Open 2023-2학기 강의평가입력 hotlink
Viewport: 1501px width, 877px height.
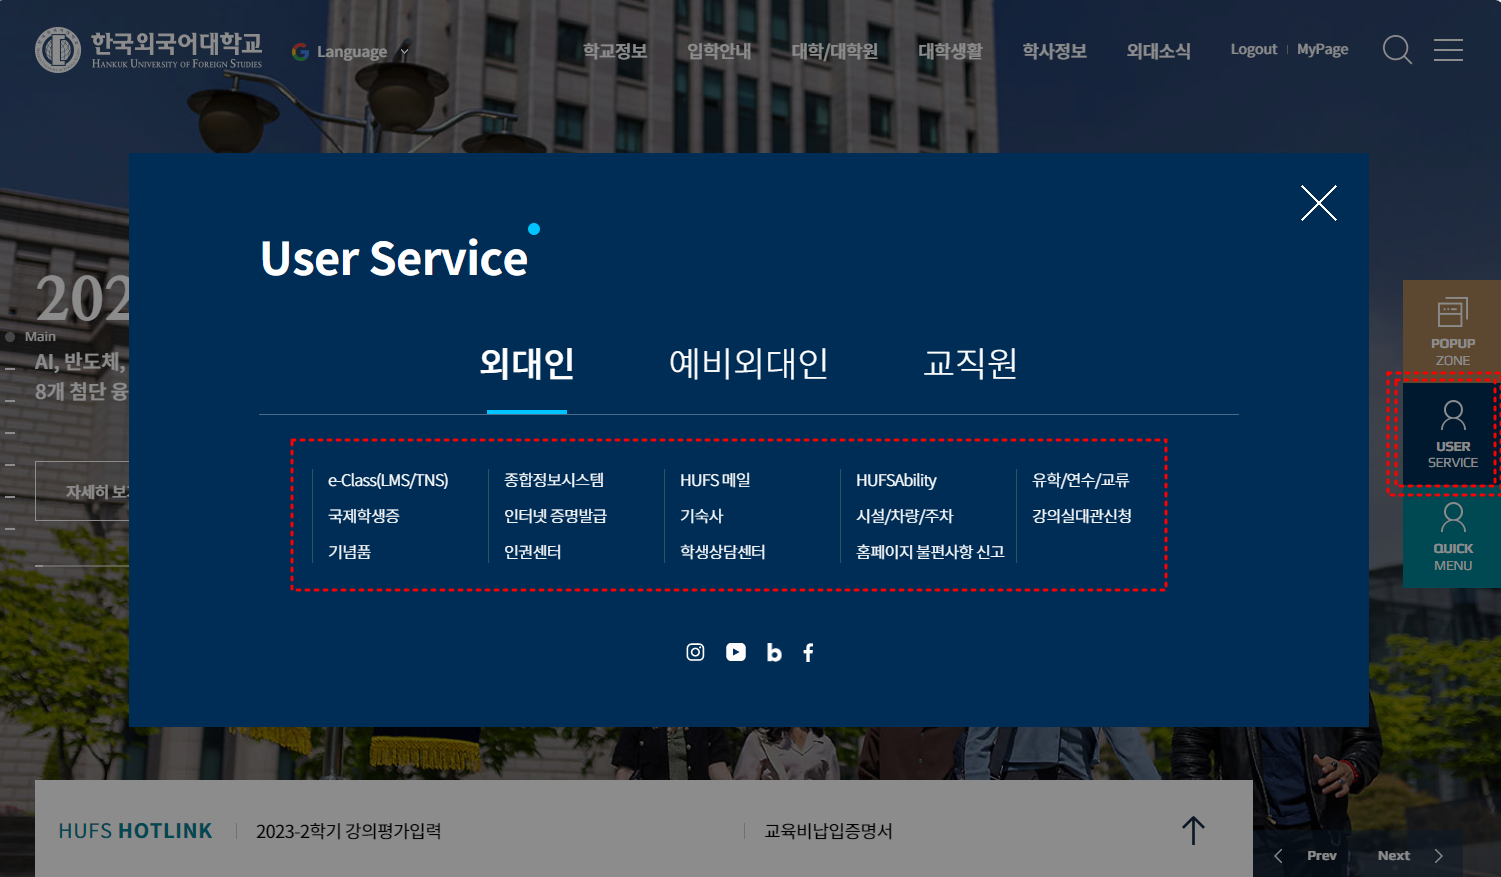[348, 831]
